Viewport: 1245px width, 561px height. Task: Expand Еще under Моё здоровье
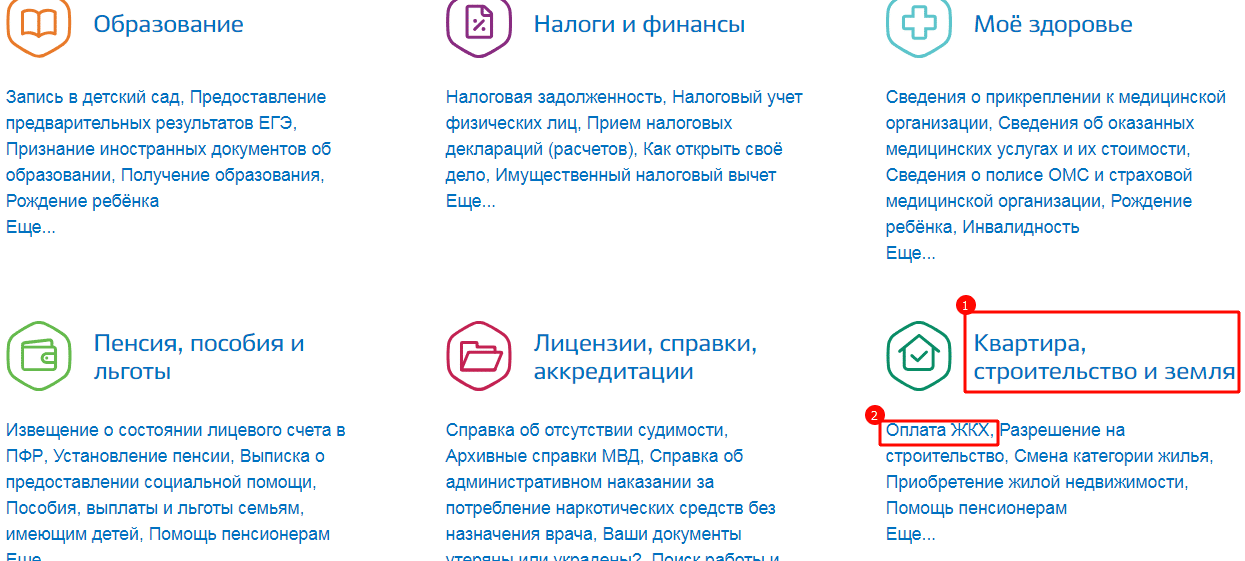[910, 253]
